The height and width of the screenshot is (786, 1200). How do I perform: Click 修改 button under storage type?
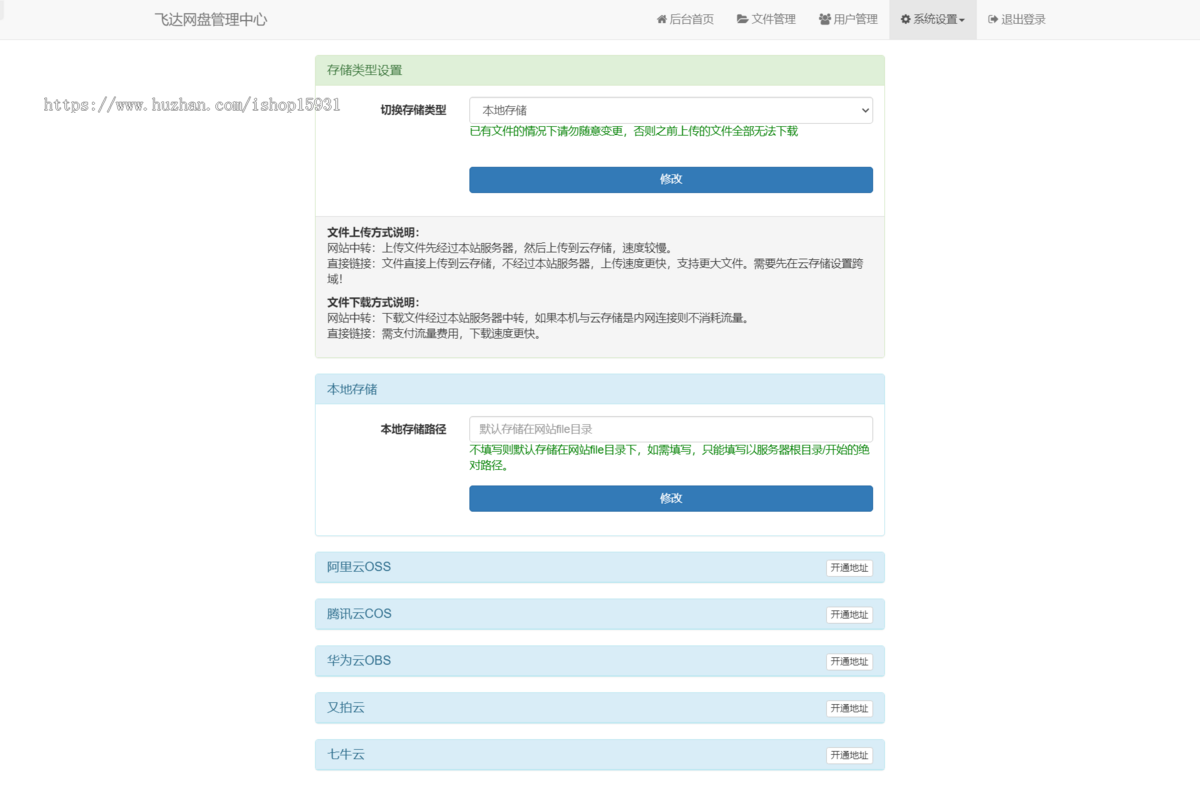[670, 180]
